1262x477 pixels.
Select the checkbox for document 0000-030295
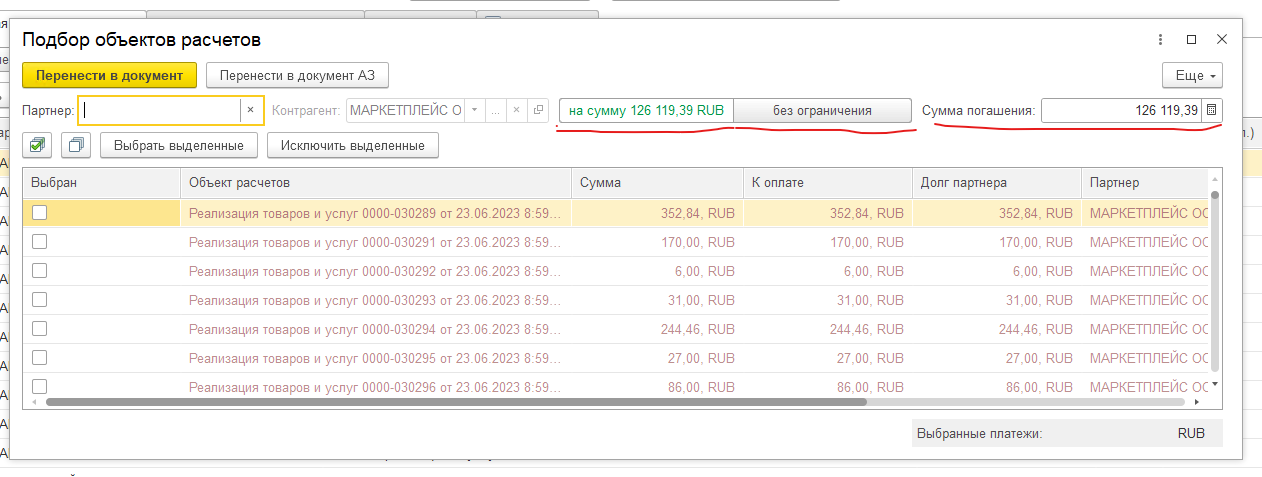tap(40, 357)
